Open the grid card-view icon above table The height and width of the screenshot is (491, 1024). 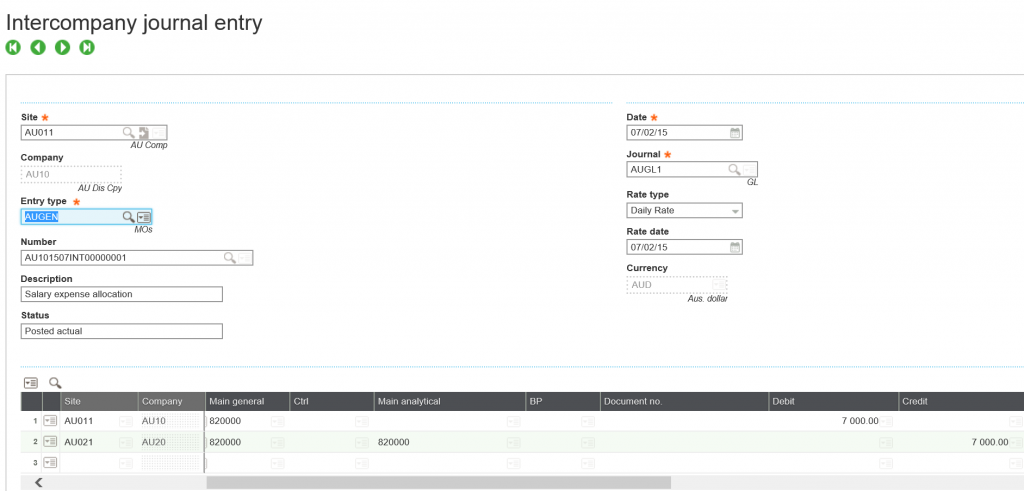click(30, 382)
